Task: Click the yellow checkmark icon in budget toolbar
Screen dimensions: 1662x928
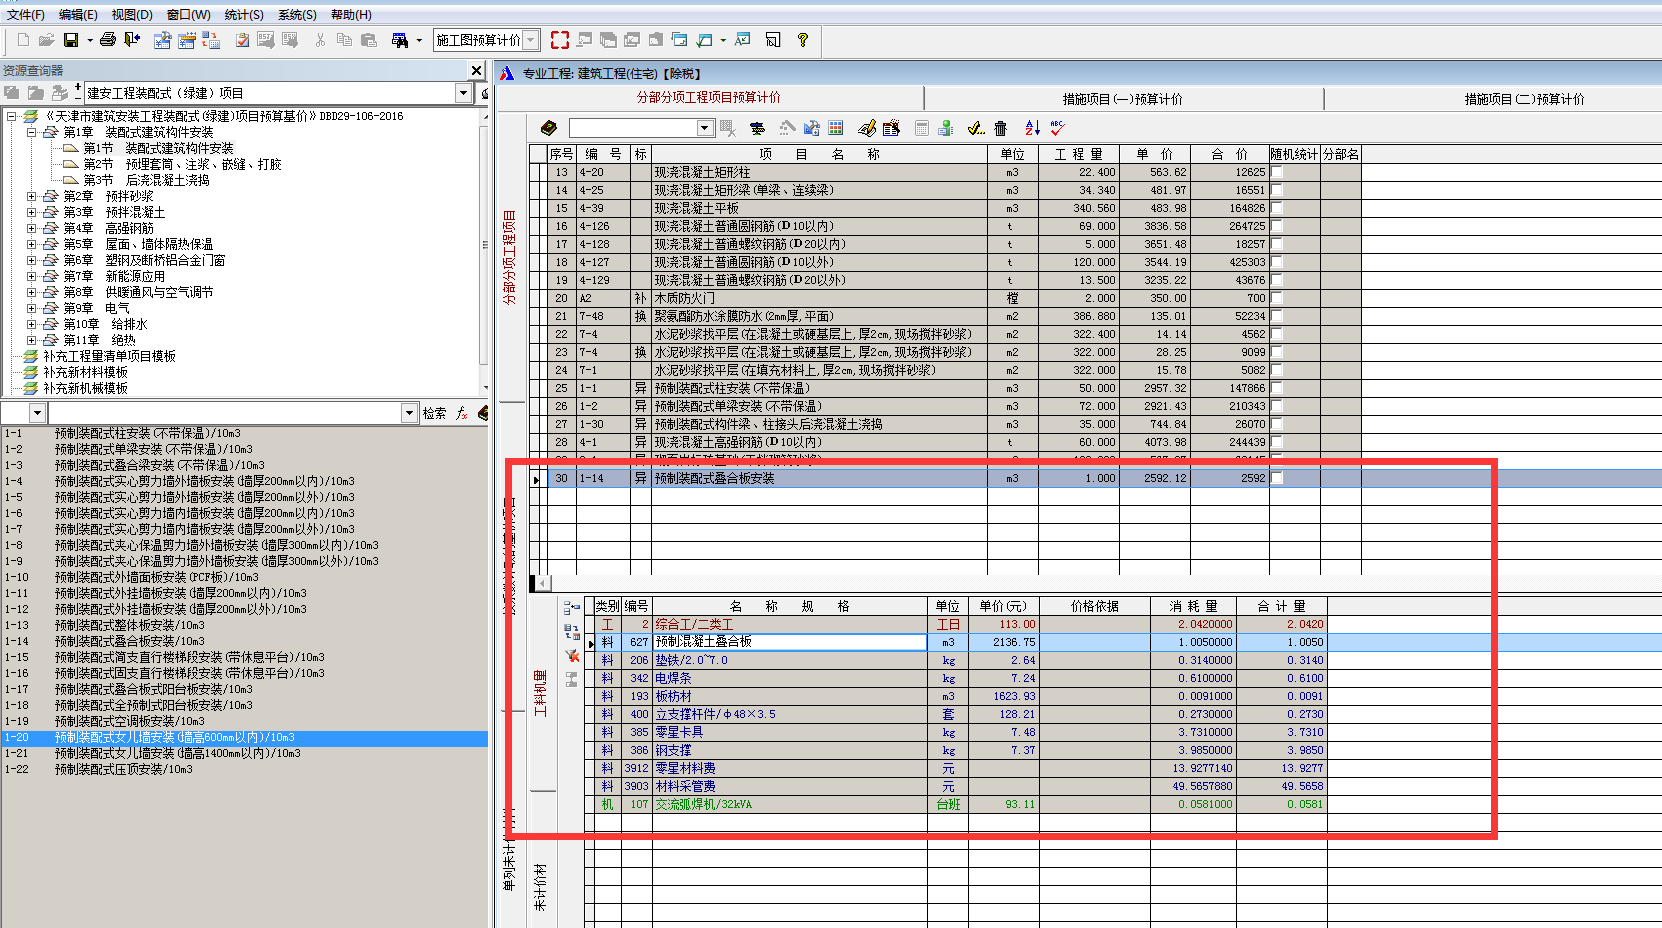Action: (x=976, y=128)
